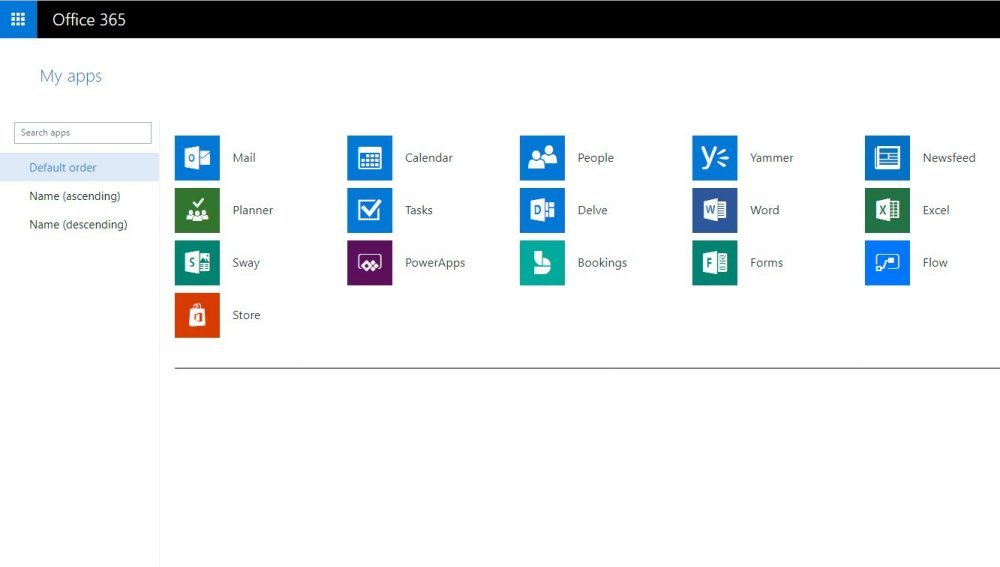Open the People app icon

(x=542, y=158)
